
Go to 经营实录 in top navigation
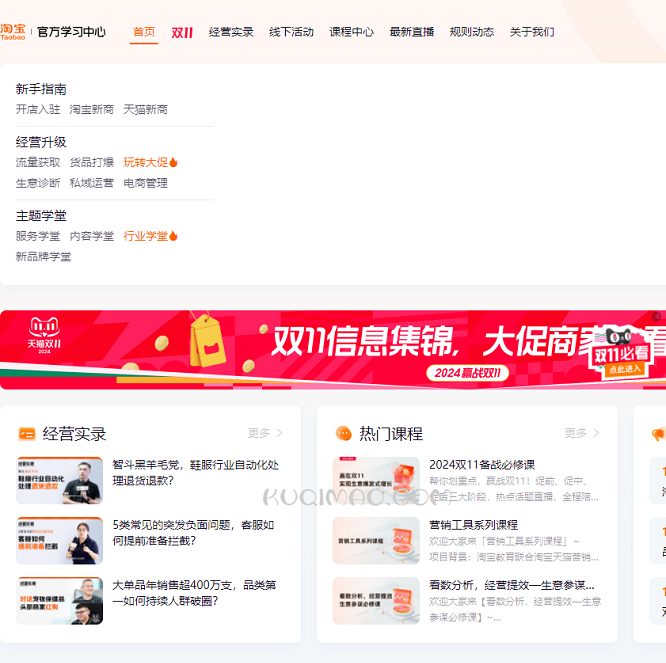231,32
